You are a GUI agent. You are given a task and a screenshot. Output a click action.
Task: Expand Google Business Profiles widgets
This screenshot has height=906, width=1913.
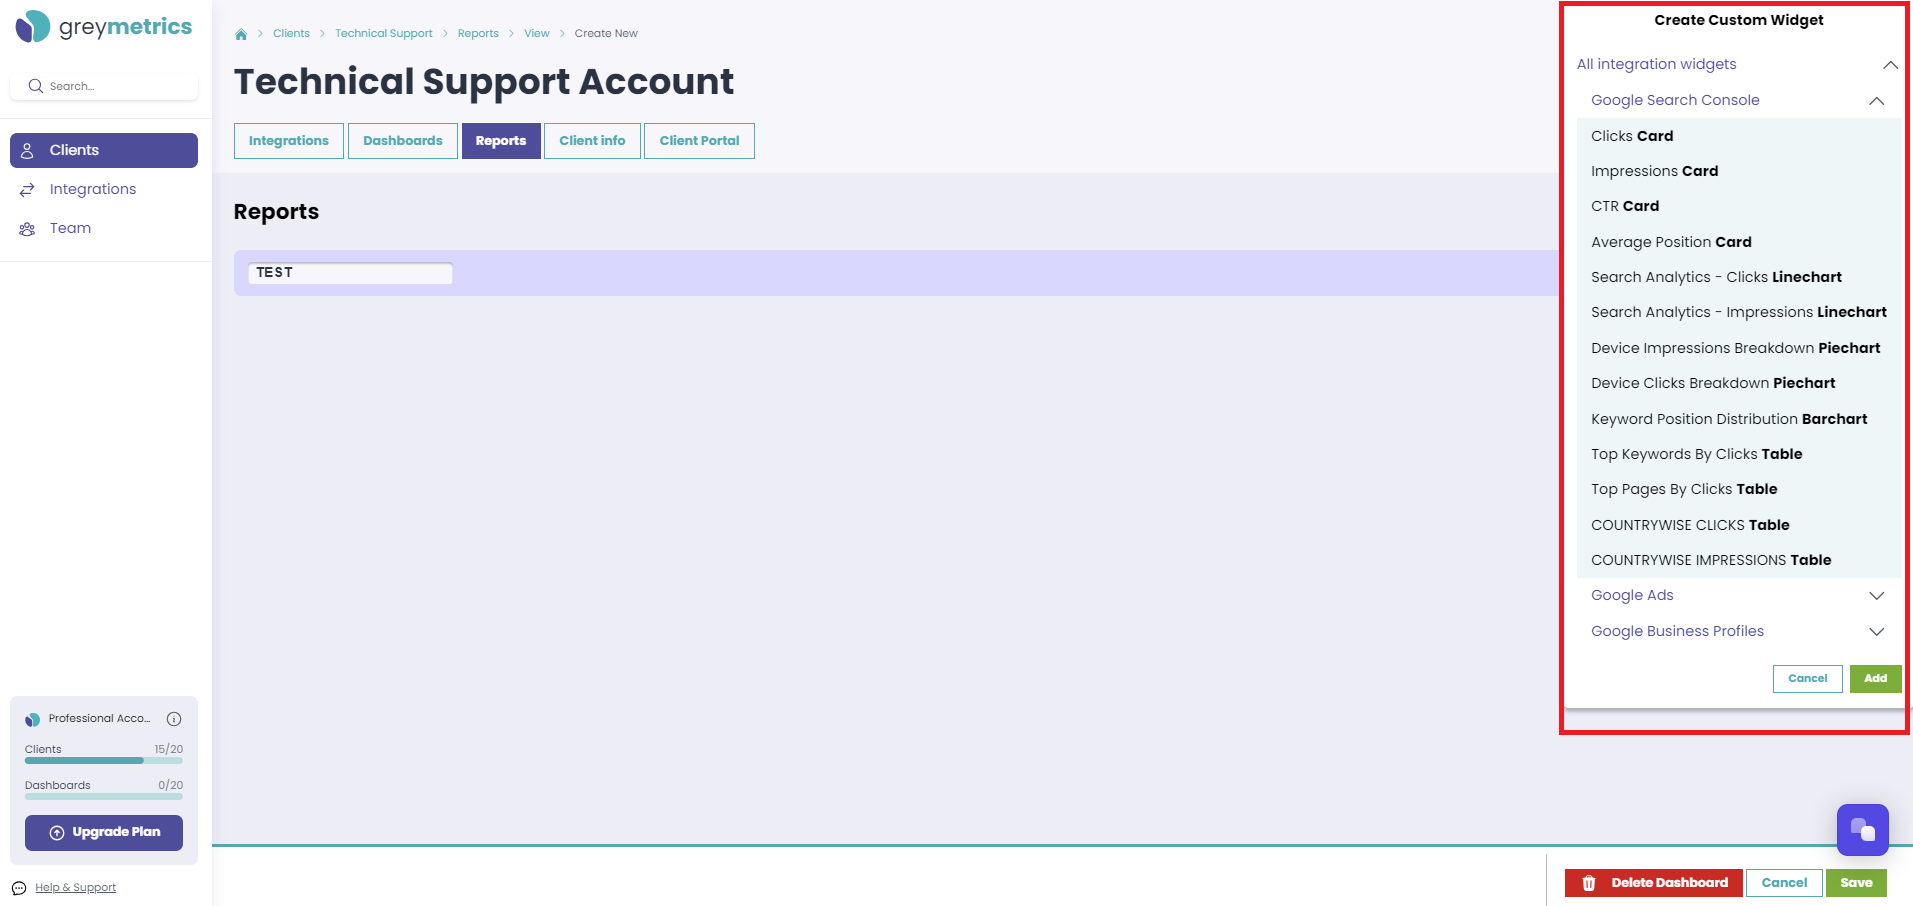[x=1876, y=632]
